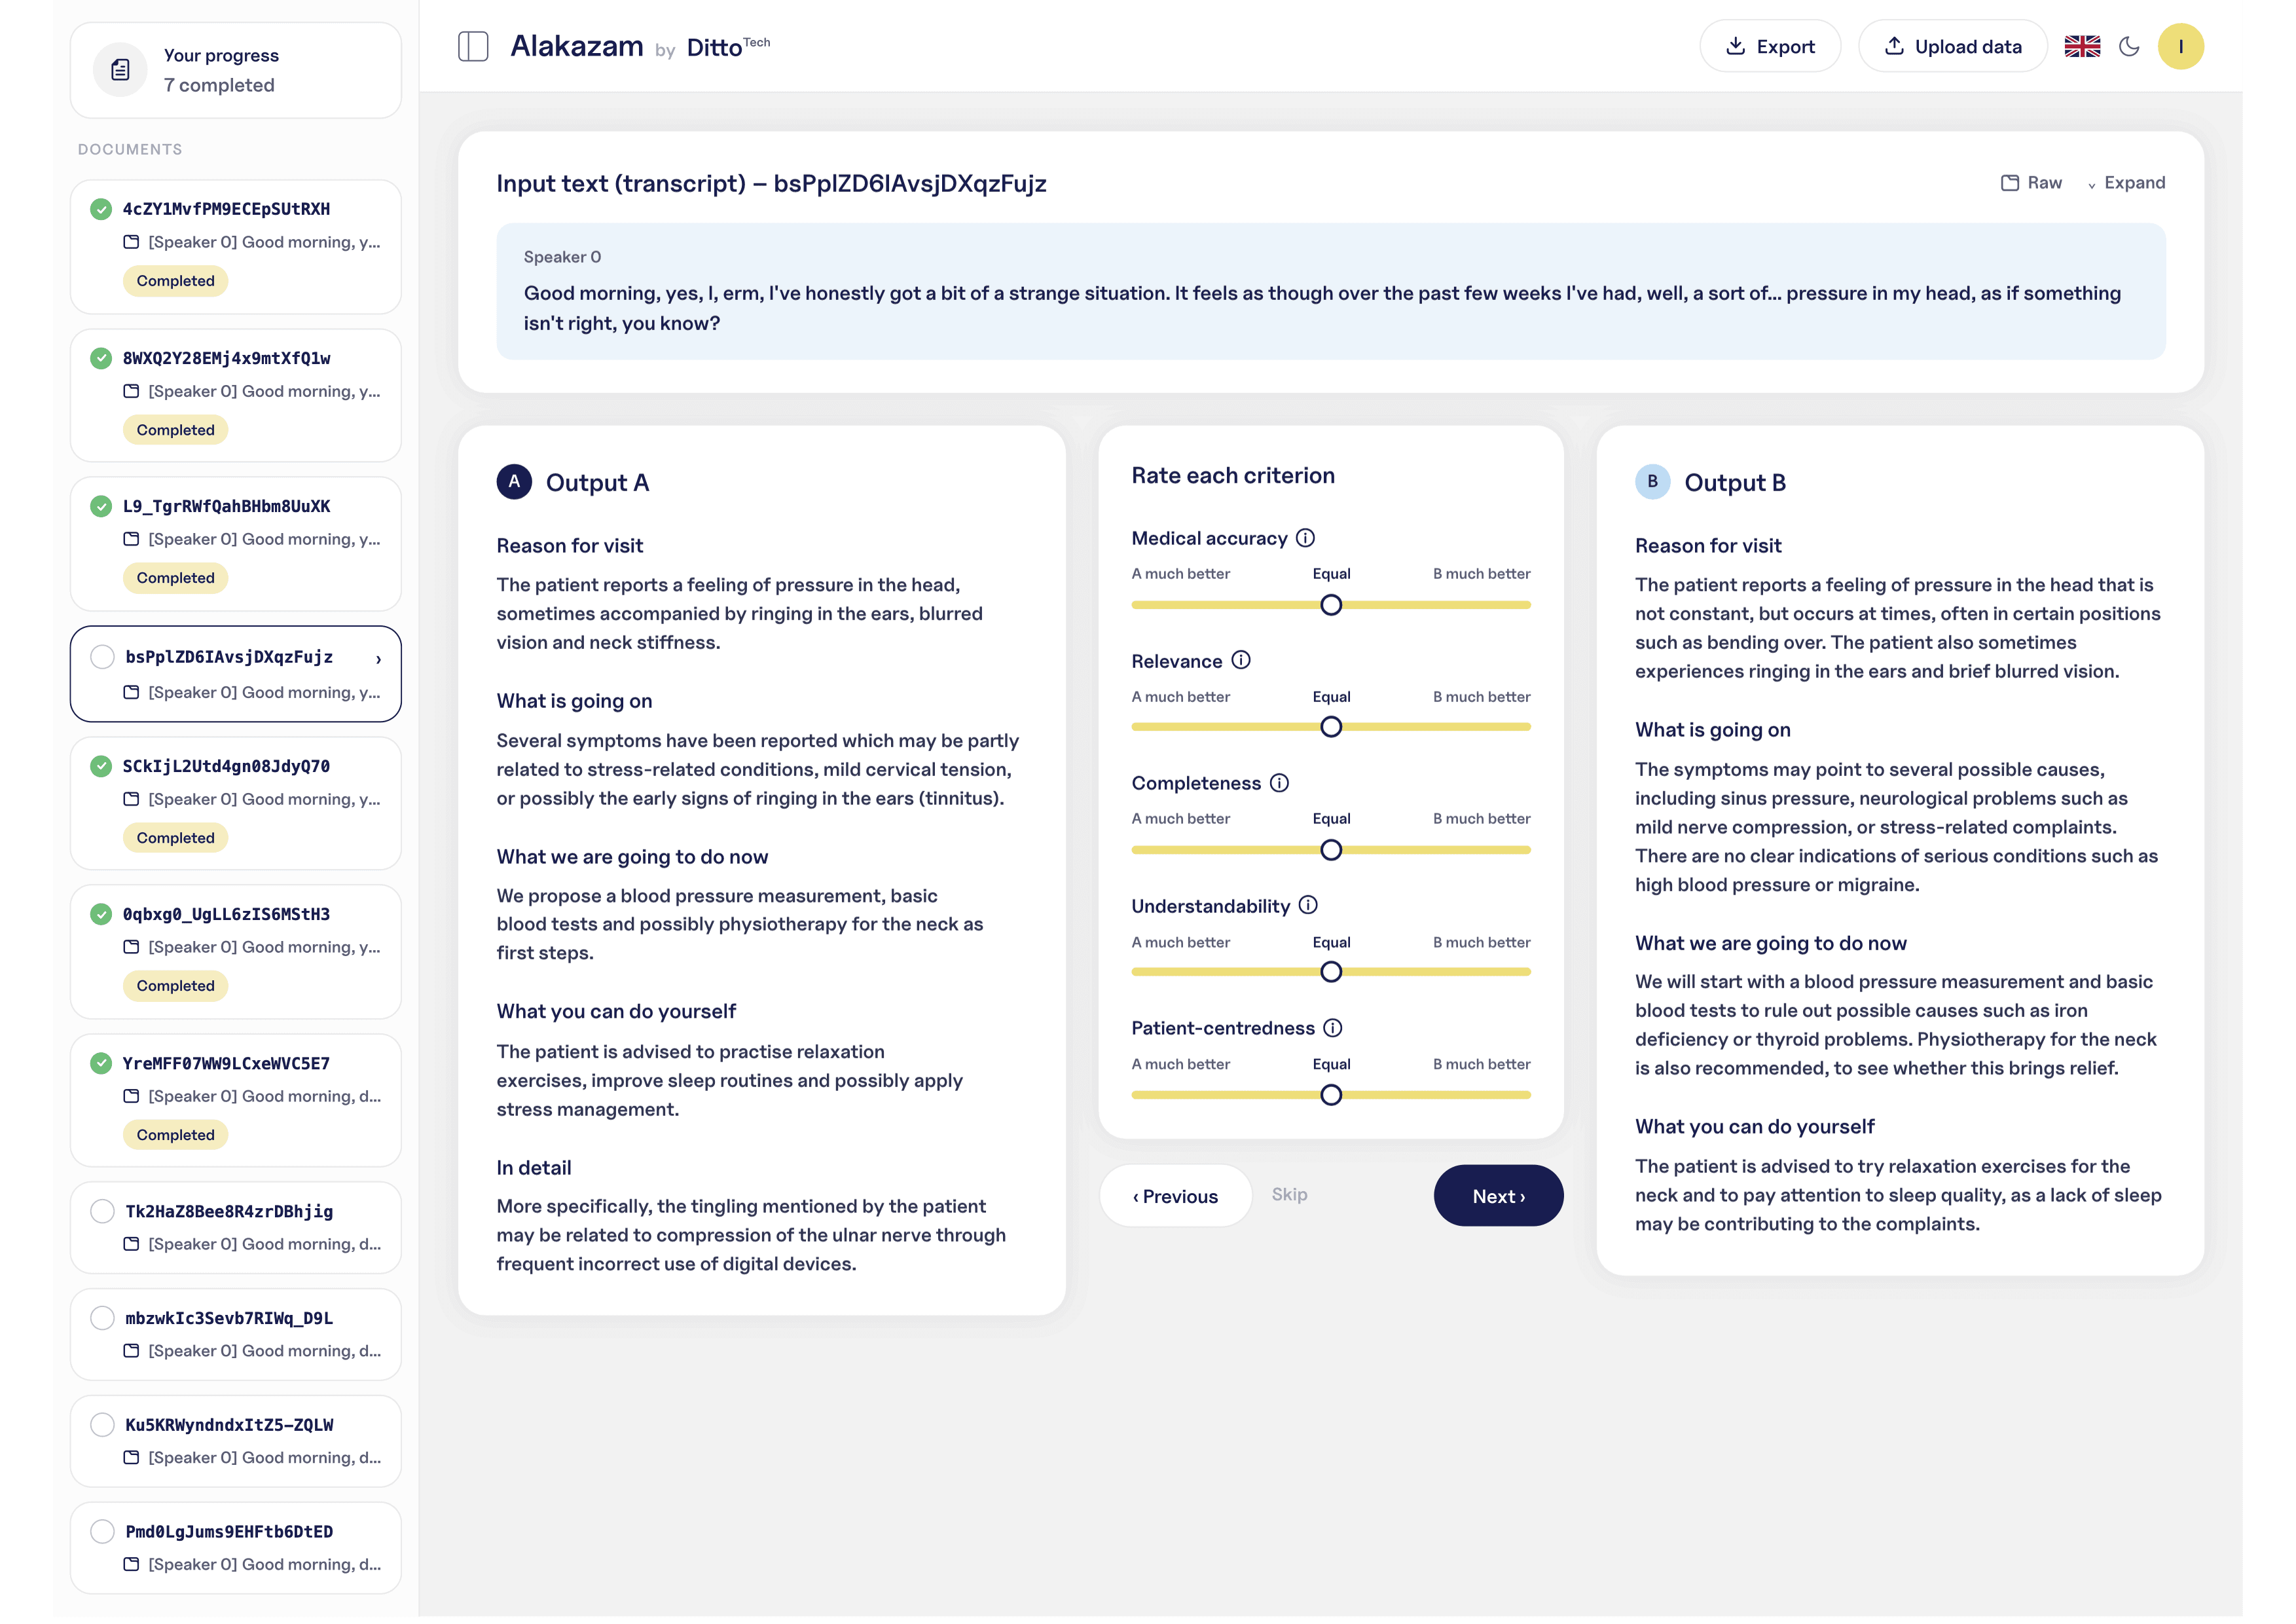
Task: Click 'In detail' heading in Output A
Action: pyautogui.click(x=534, y=1168)
